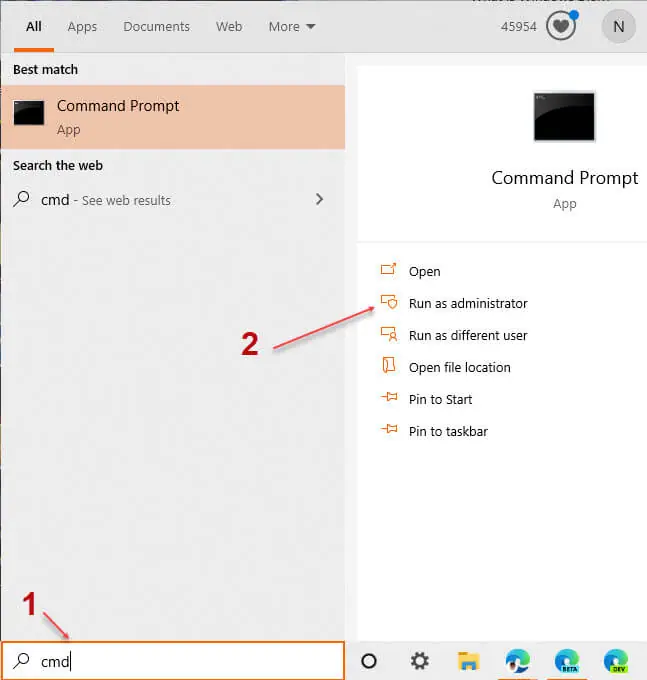Click the Pin to Start pin icon

pos(389,396)
